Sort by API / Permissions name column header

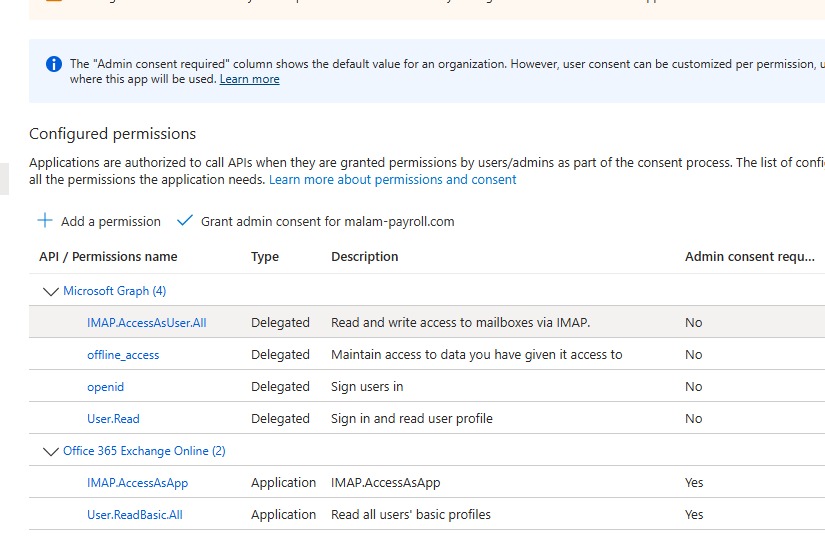[108, 257]
